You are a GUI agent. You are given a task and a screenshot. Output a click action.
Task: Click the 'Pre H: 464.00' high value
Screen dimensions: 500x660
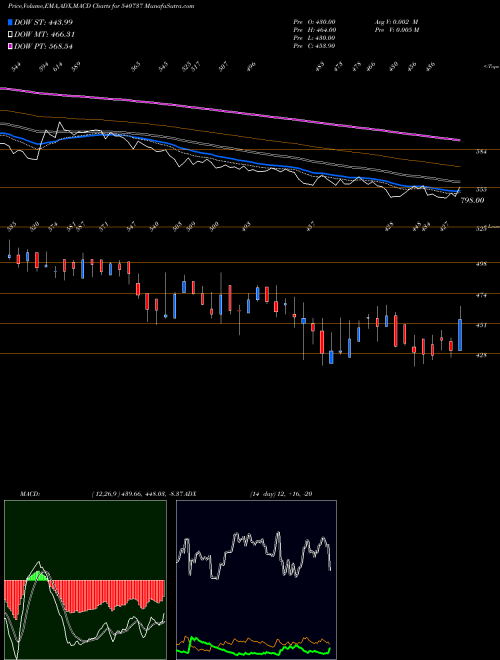click(x=314, y=30)
